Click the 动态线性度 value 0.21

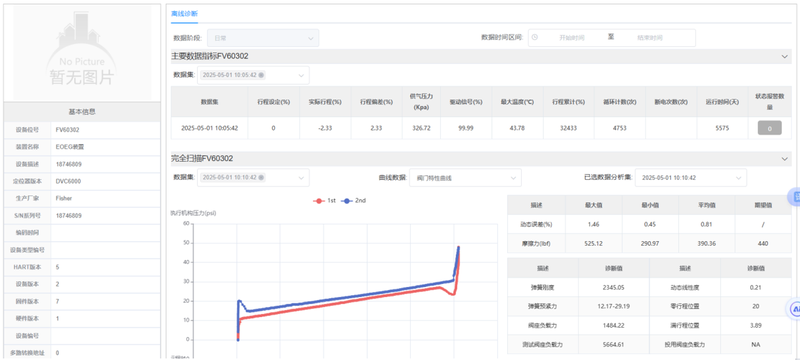[x=756, y=287]
